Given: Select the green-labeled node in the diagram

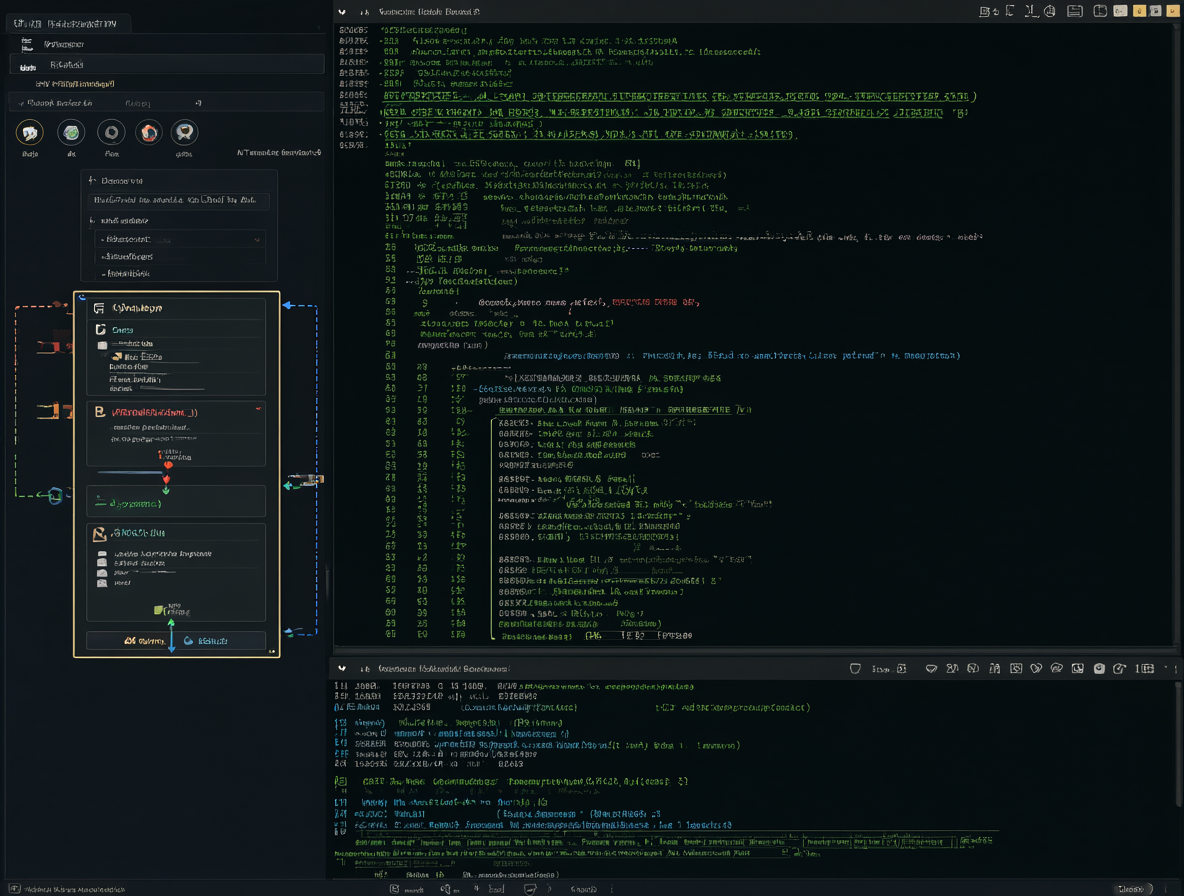Looking at the screenshot, I should tap(176, 501).
